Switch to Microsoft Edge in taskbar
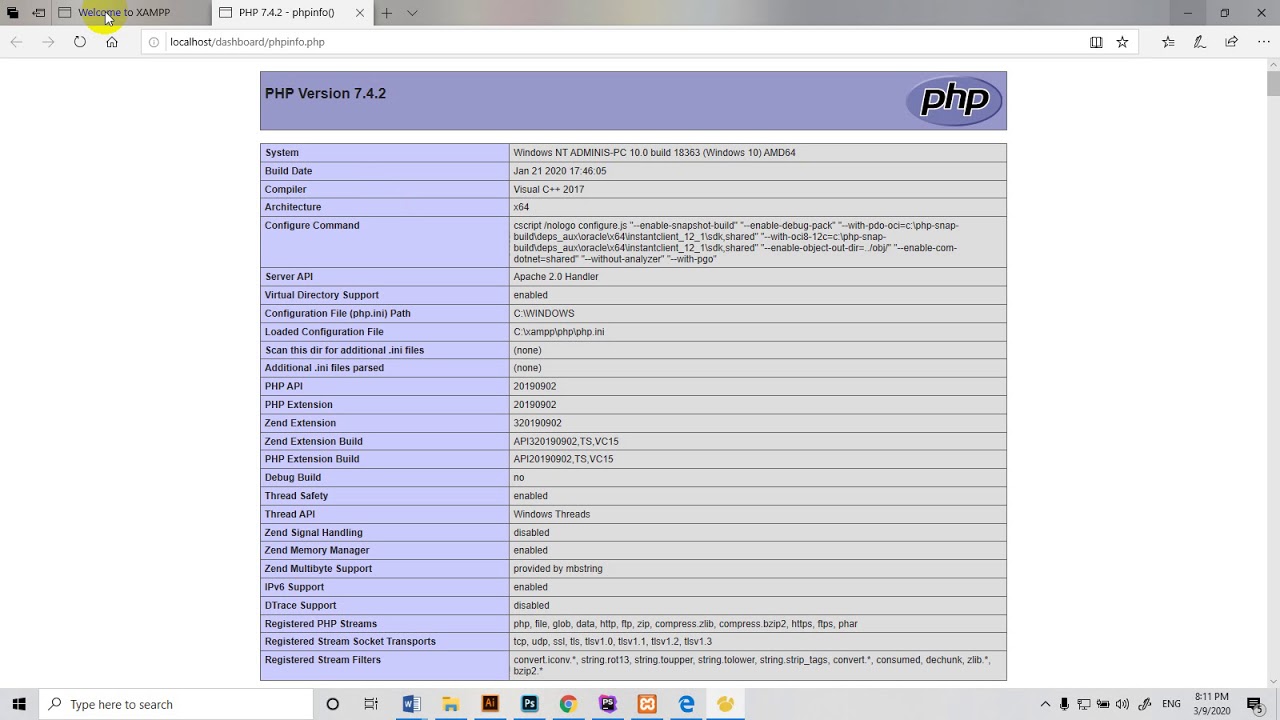 tap(687, 704)
